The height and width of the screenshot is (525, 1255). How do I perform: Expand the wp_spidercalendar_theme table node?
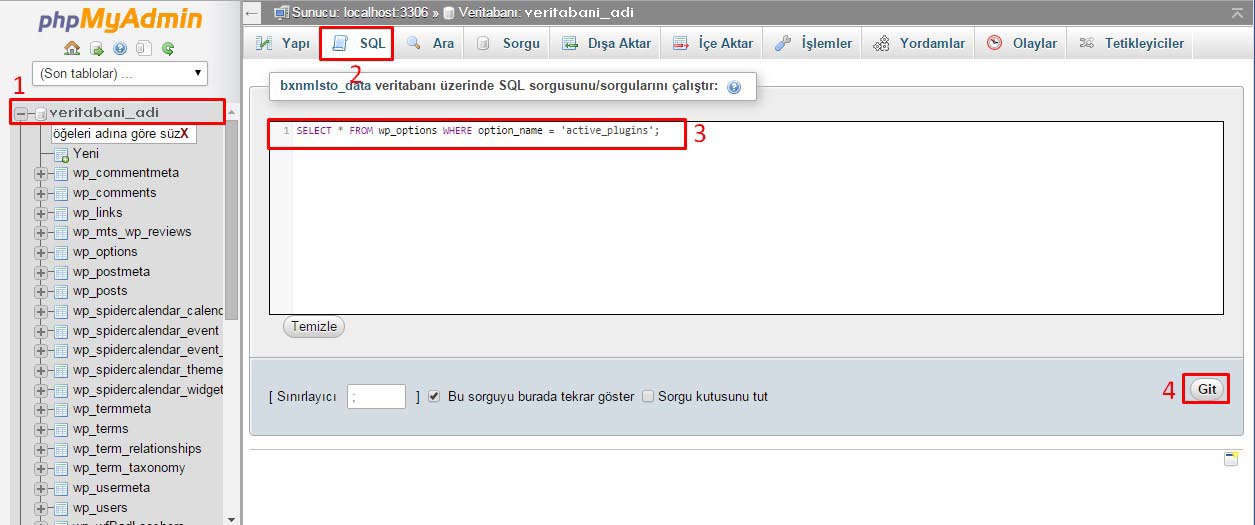point(41,370)
